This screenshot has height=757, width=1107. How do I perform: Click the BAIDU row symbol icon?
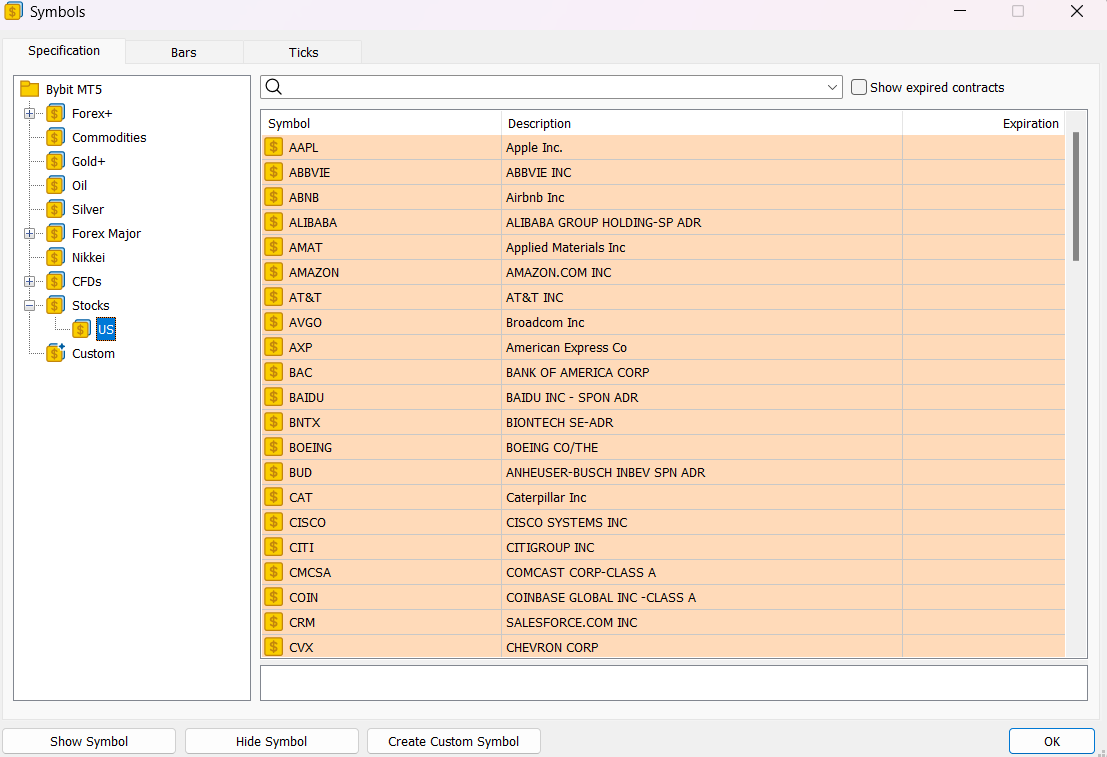[273, 397]
